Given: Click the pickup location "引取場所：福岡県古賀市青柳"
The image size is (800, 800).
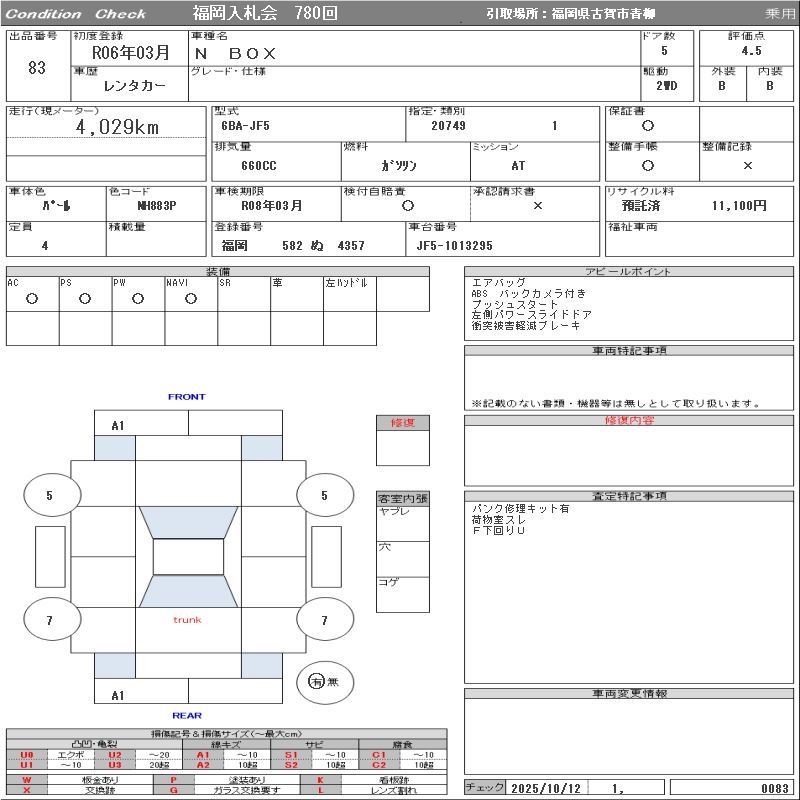Looking at the screenshot, I should (x=570, y=14).
